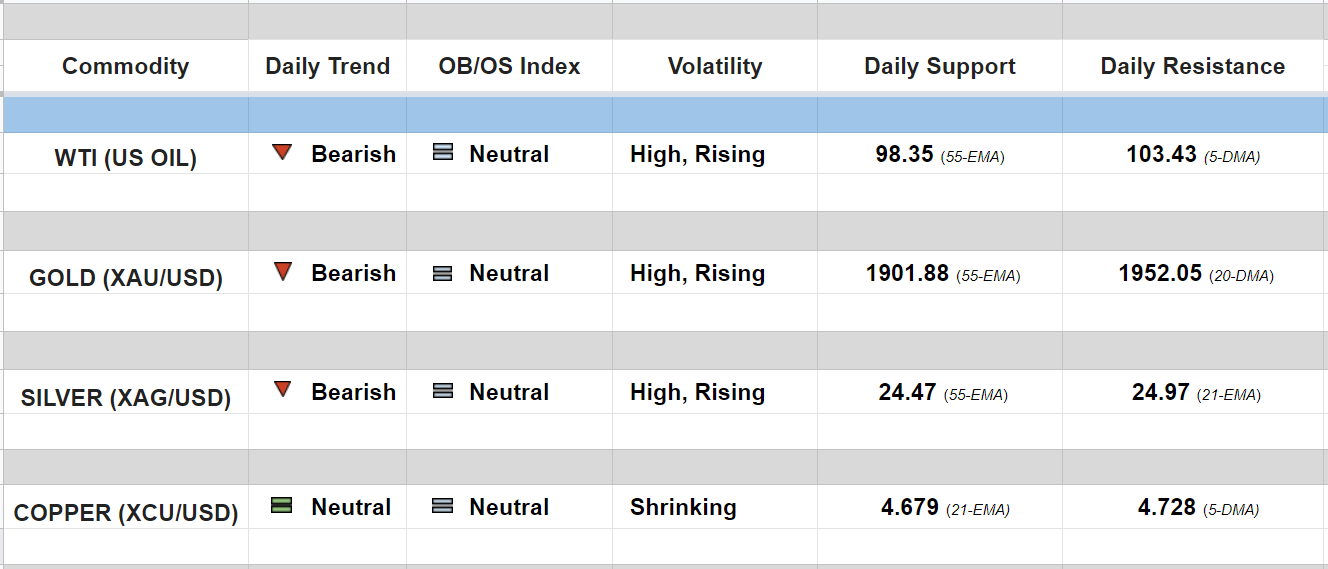1328x569 pixels.
Task: Select the Volatility header cell
Action: [x=714, y=66]
